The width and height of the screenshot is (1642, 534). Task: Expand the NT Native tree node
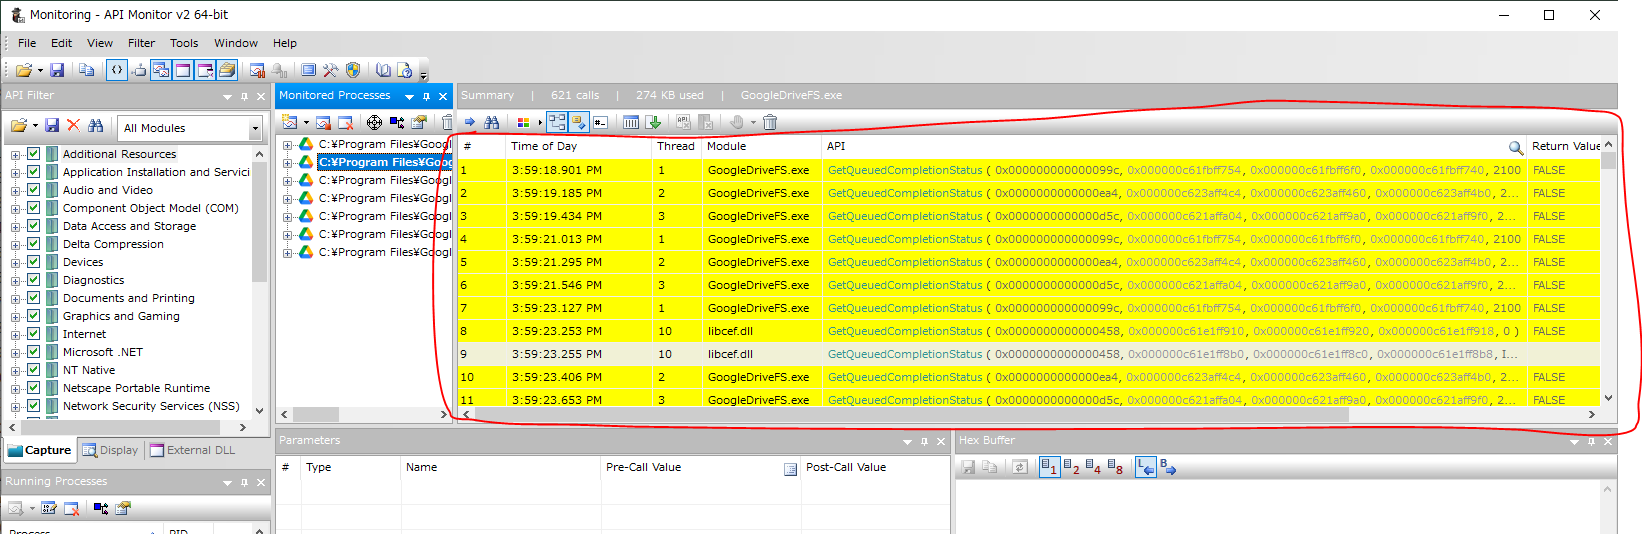pos(15,370)
